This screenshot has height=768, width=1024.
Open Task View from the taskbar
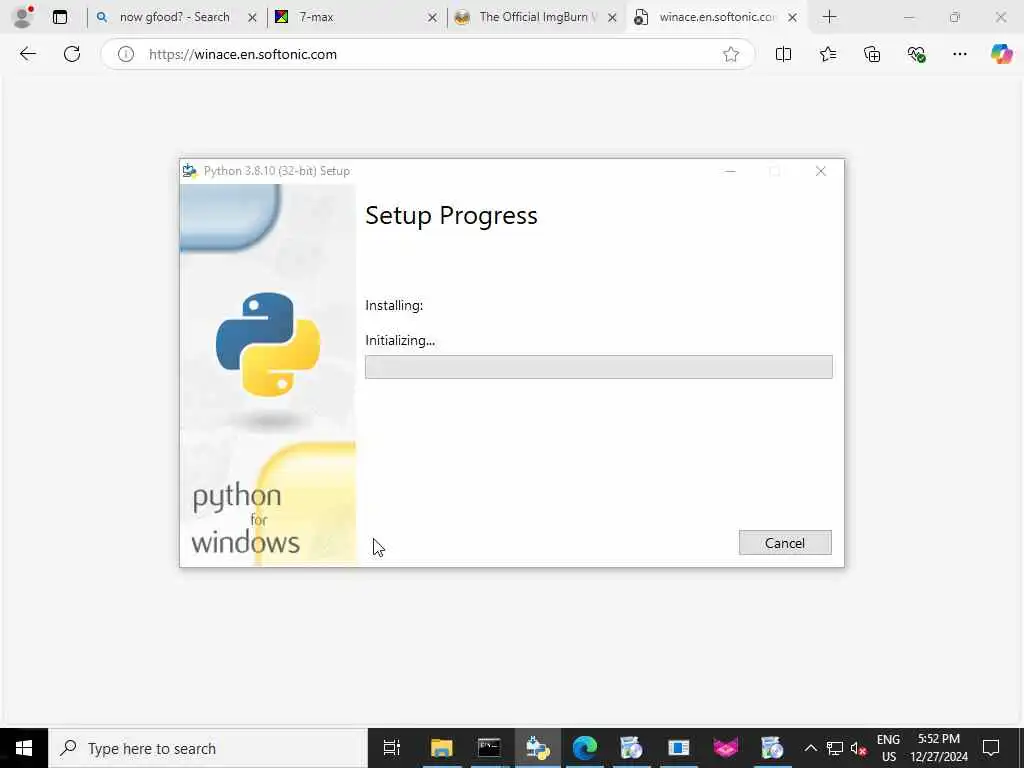[392, 748]
